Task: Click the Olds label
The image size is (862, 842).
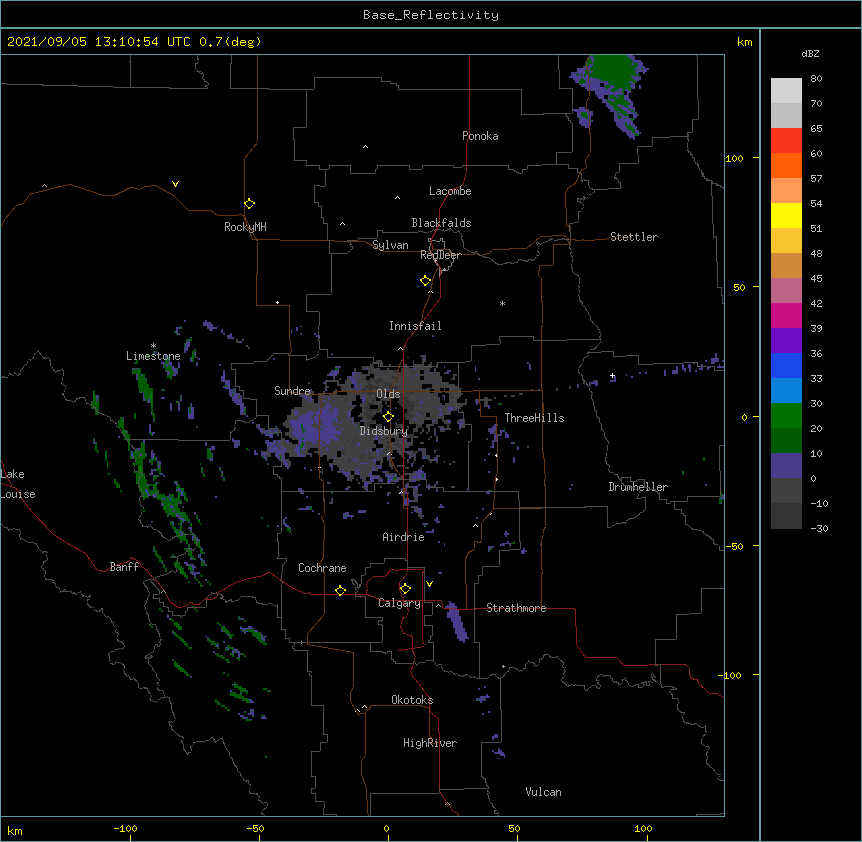Action: coord(388,394)
